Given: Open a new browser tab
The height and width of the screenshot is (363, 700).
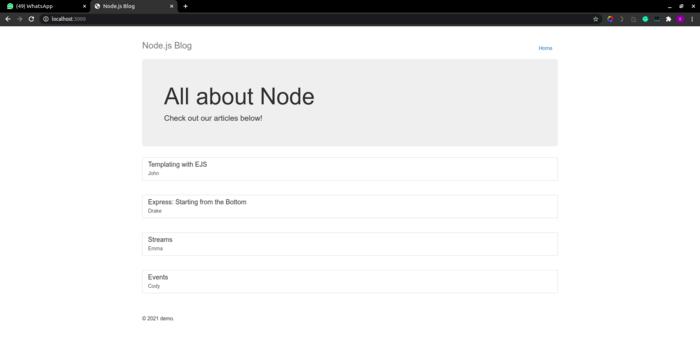Looking at the screenshot, I should tap(185, 6).
